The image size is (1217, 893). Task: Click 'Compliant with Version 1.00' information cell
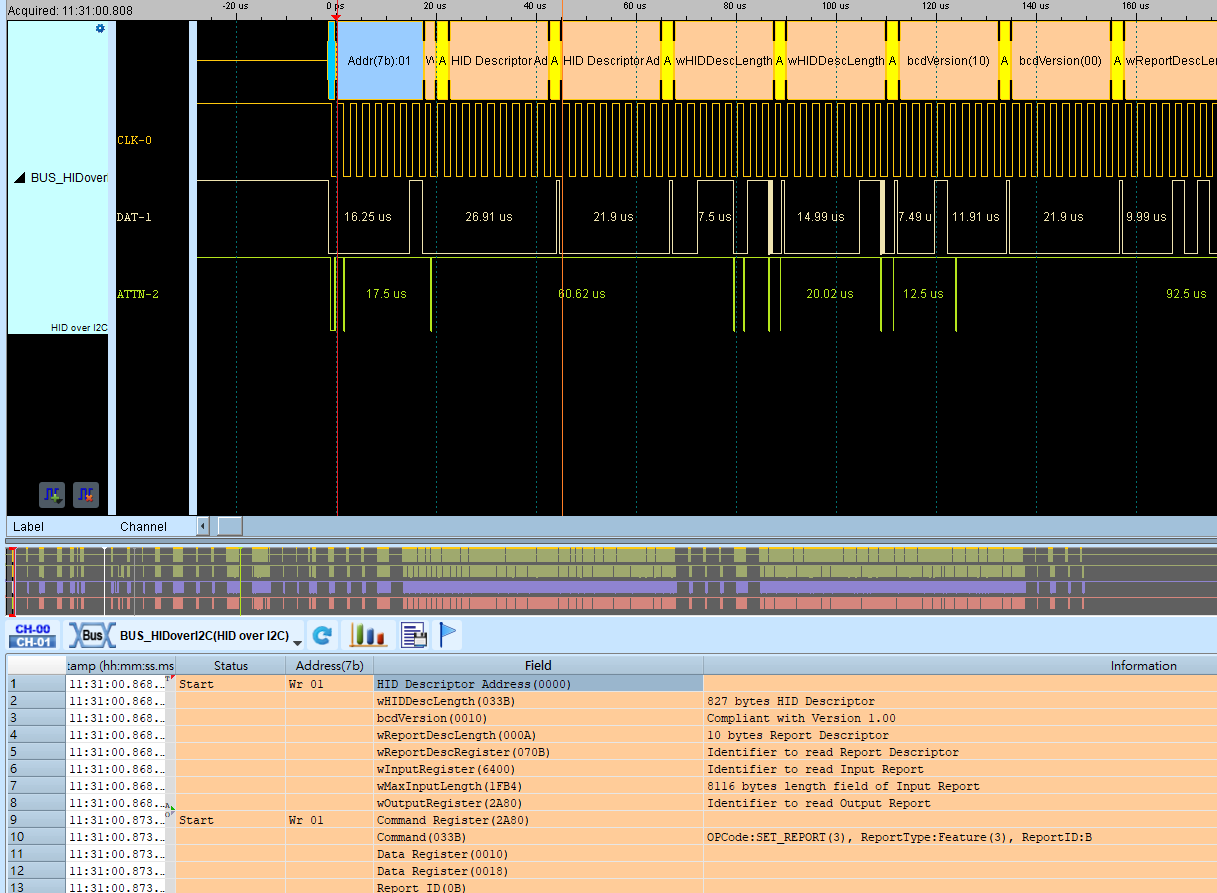click(960, 718)
